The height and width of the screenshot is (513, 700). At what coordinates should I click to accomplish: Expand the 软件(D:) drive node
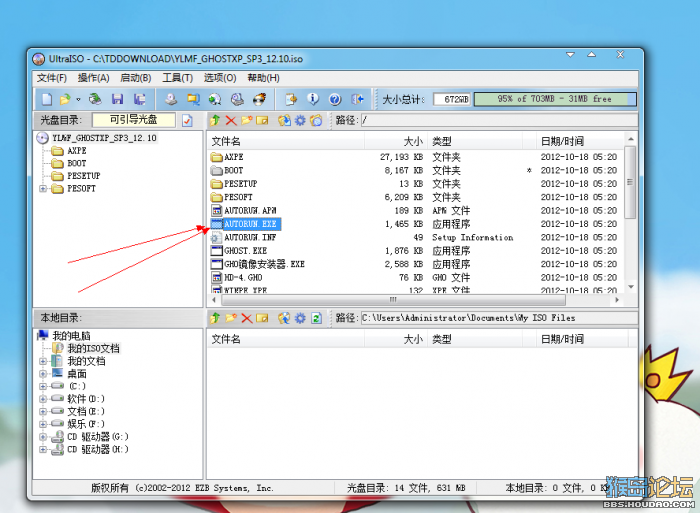point(43,399)
